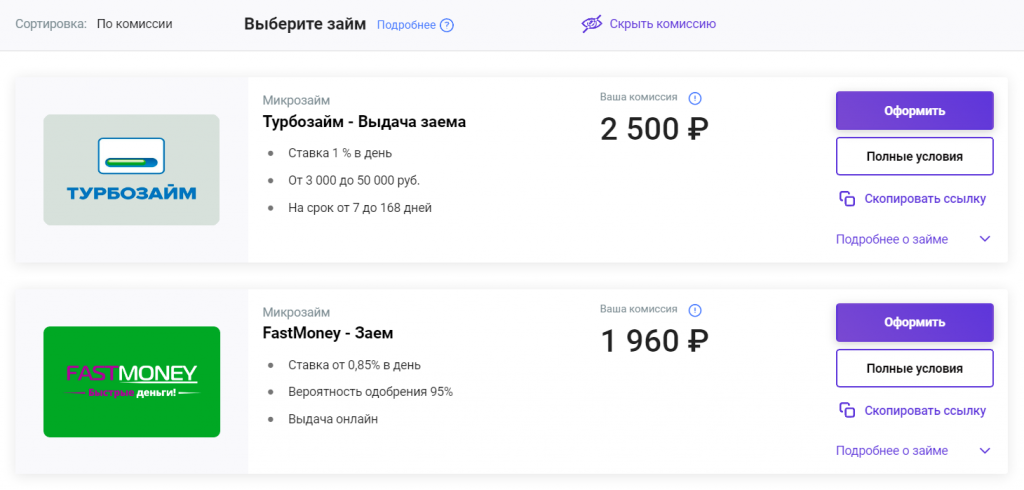1024x490 pixels.
Task: Open Полные условия for FastMoney
Action: click(x=914, y=368)
